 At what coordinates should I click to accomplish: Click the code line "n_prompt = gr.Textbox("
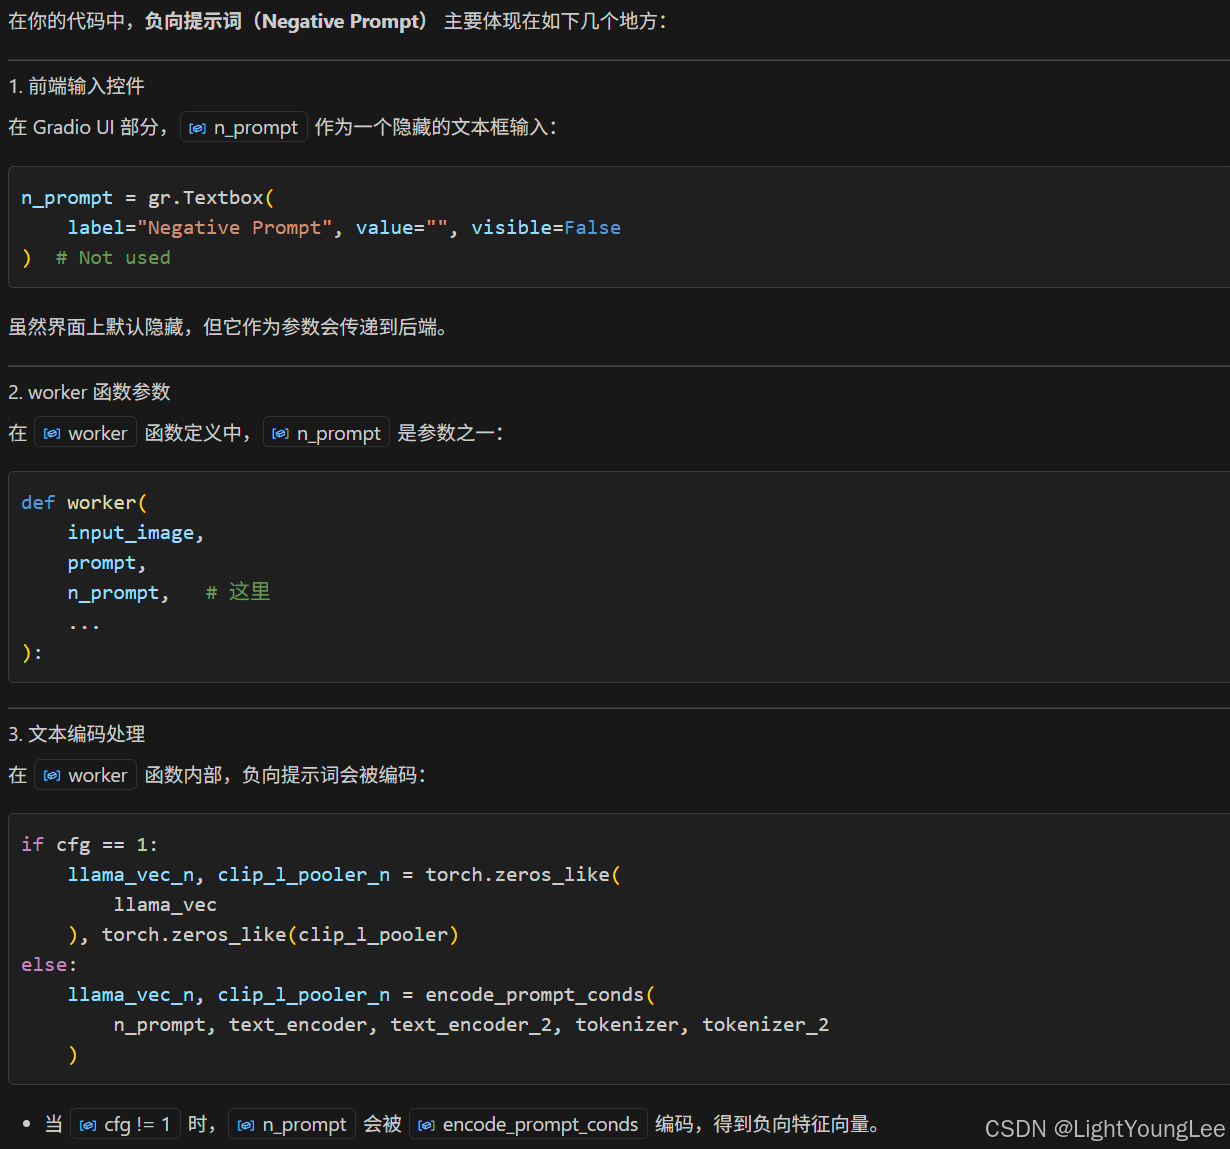click(147, 198)
